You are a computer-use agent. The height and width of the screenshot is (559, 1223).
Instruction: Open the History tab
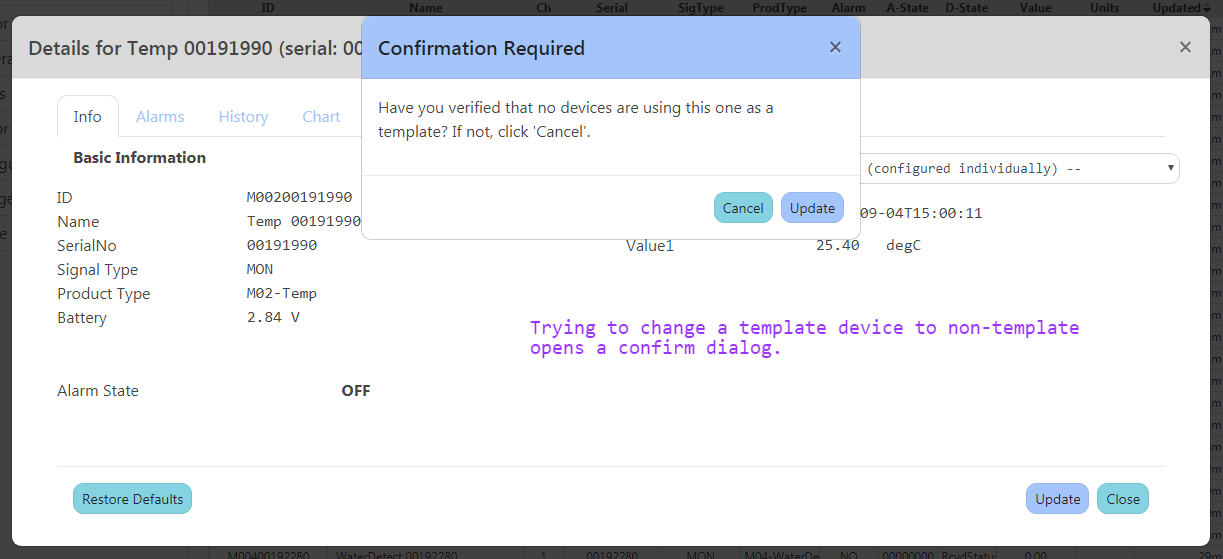click(243, 116)
